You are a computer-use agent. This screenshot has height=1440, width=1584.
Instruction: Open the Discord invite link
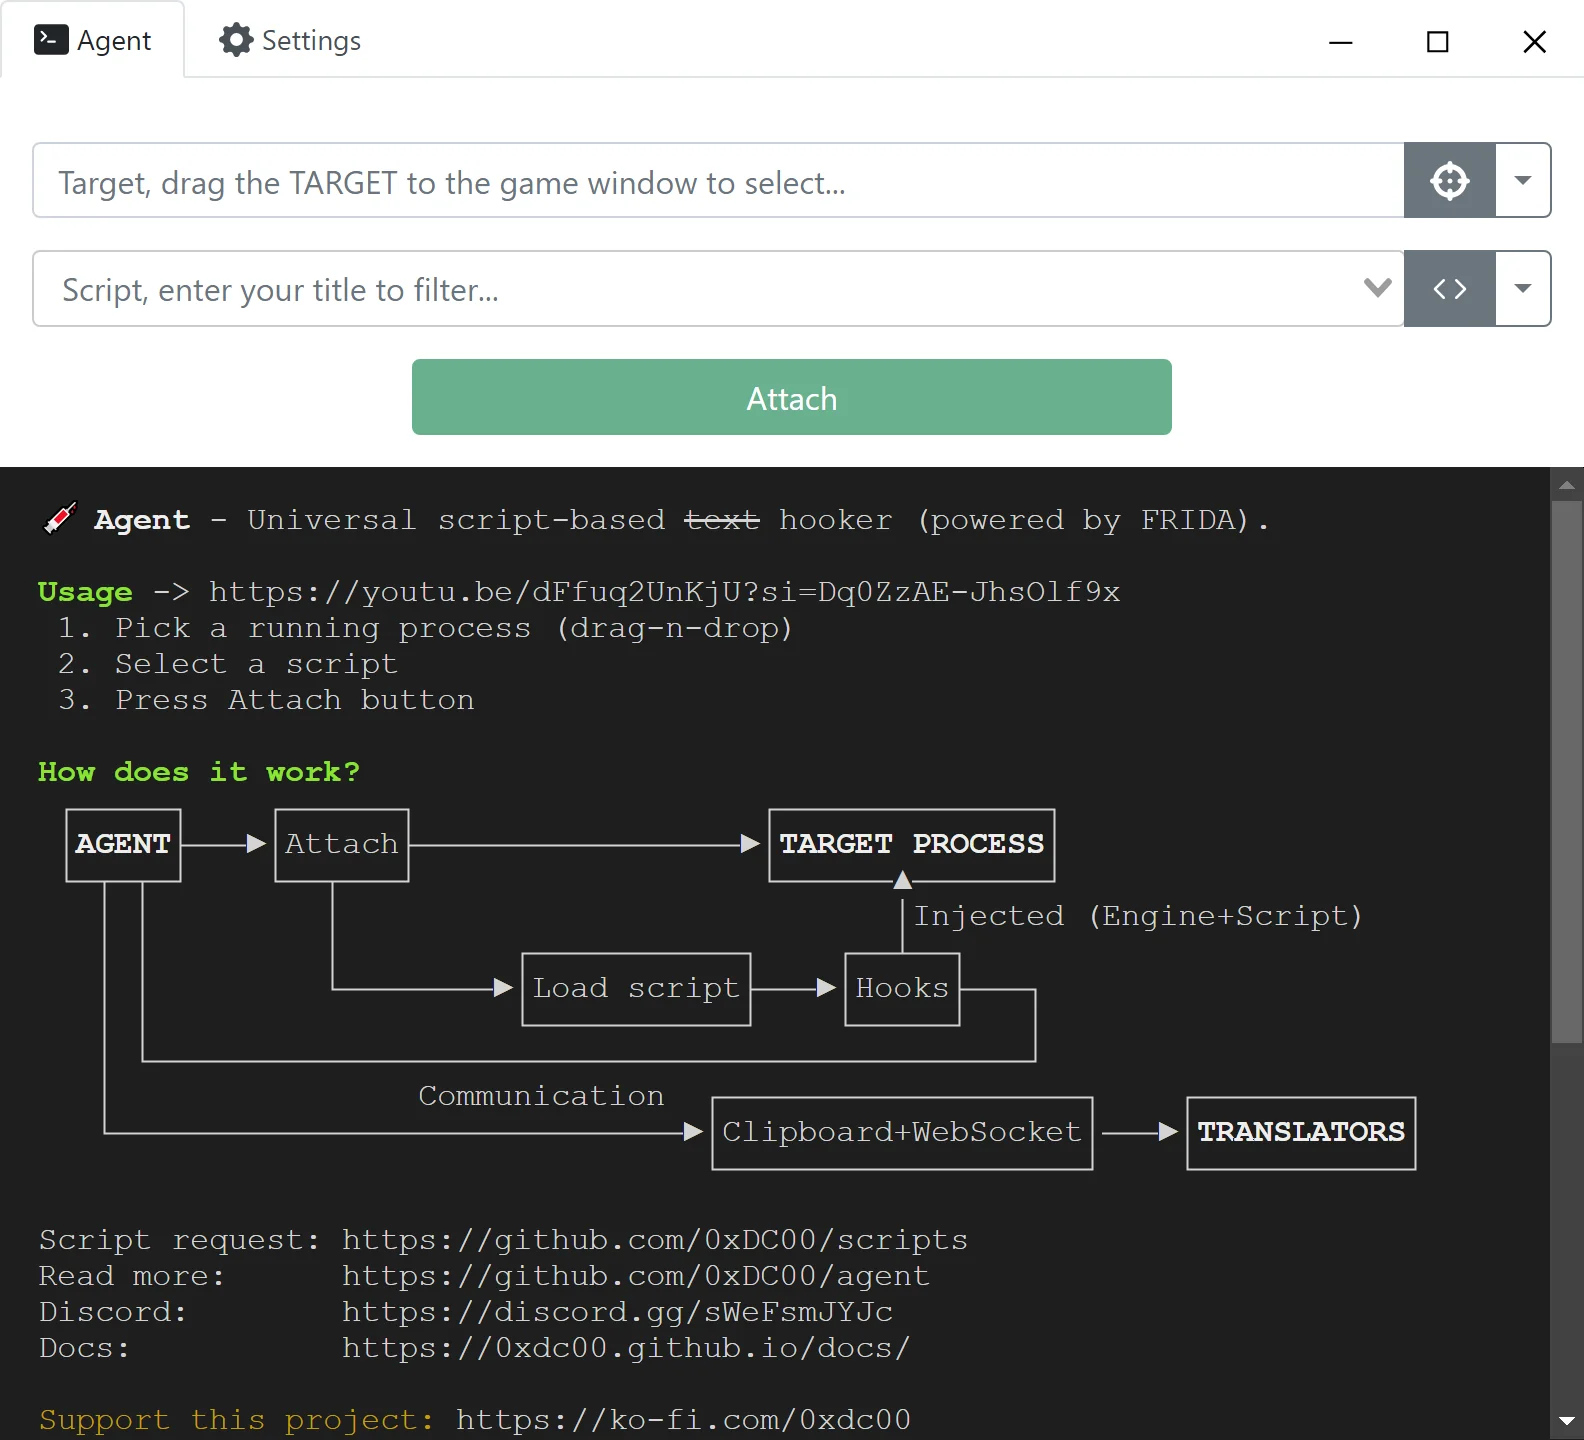(617, 1312)
